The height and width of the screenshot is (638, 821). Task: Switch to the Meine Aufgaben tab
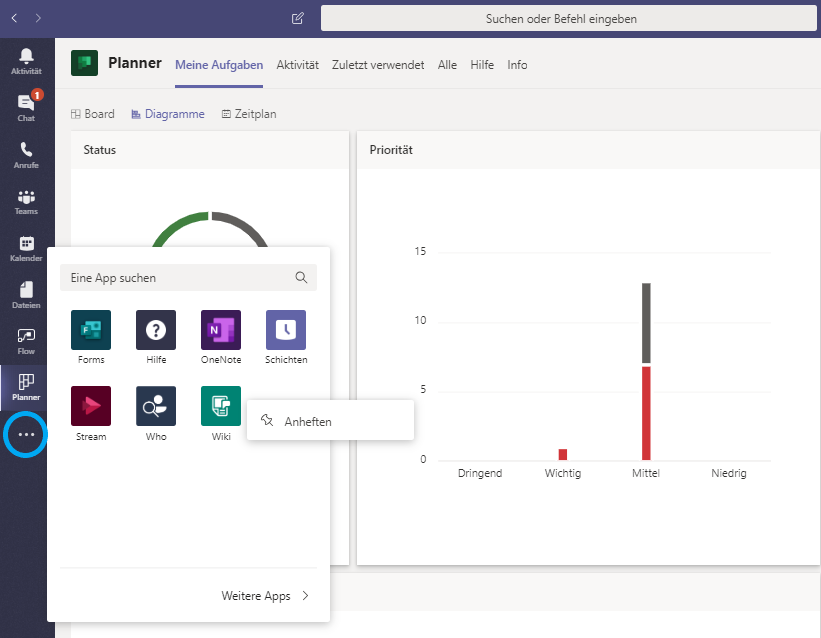point(219,65)
